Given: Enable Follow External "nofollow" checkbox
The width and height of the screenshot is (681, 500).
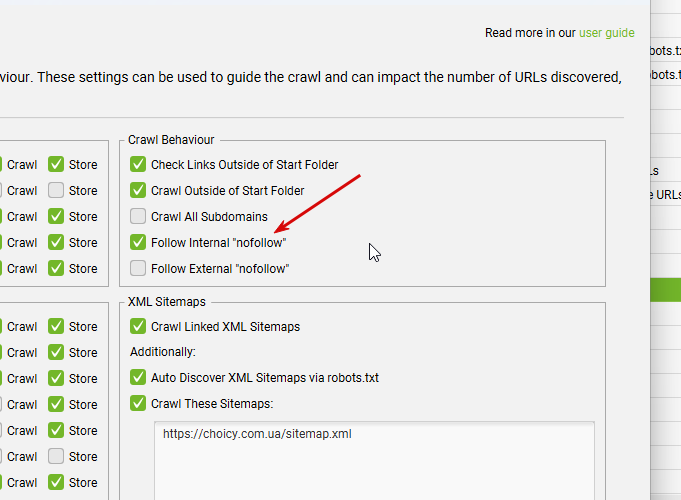Looking at the screenshot, I should click(138, 269).
